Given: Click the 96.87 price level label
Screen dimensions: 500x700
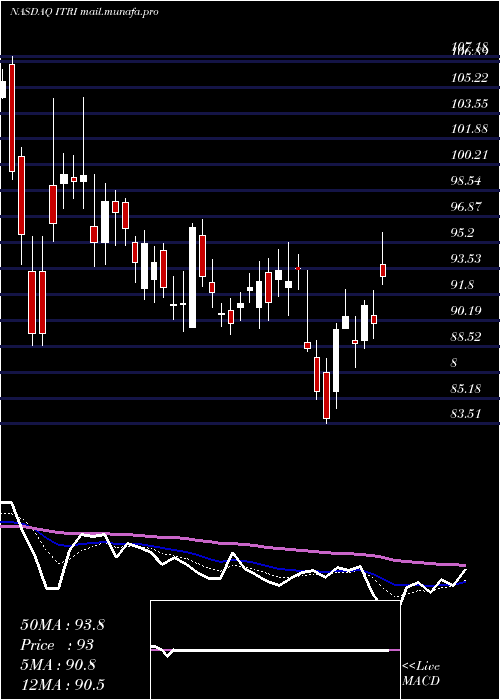Looking at the screenshot, I should 466,207.
